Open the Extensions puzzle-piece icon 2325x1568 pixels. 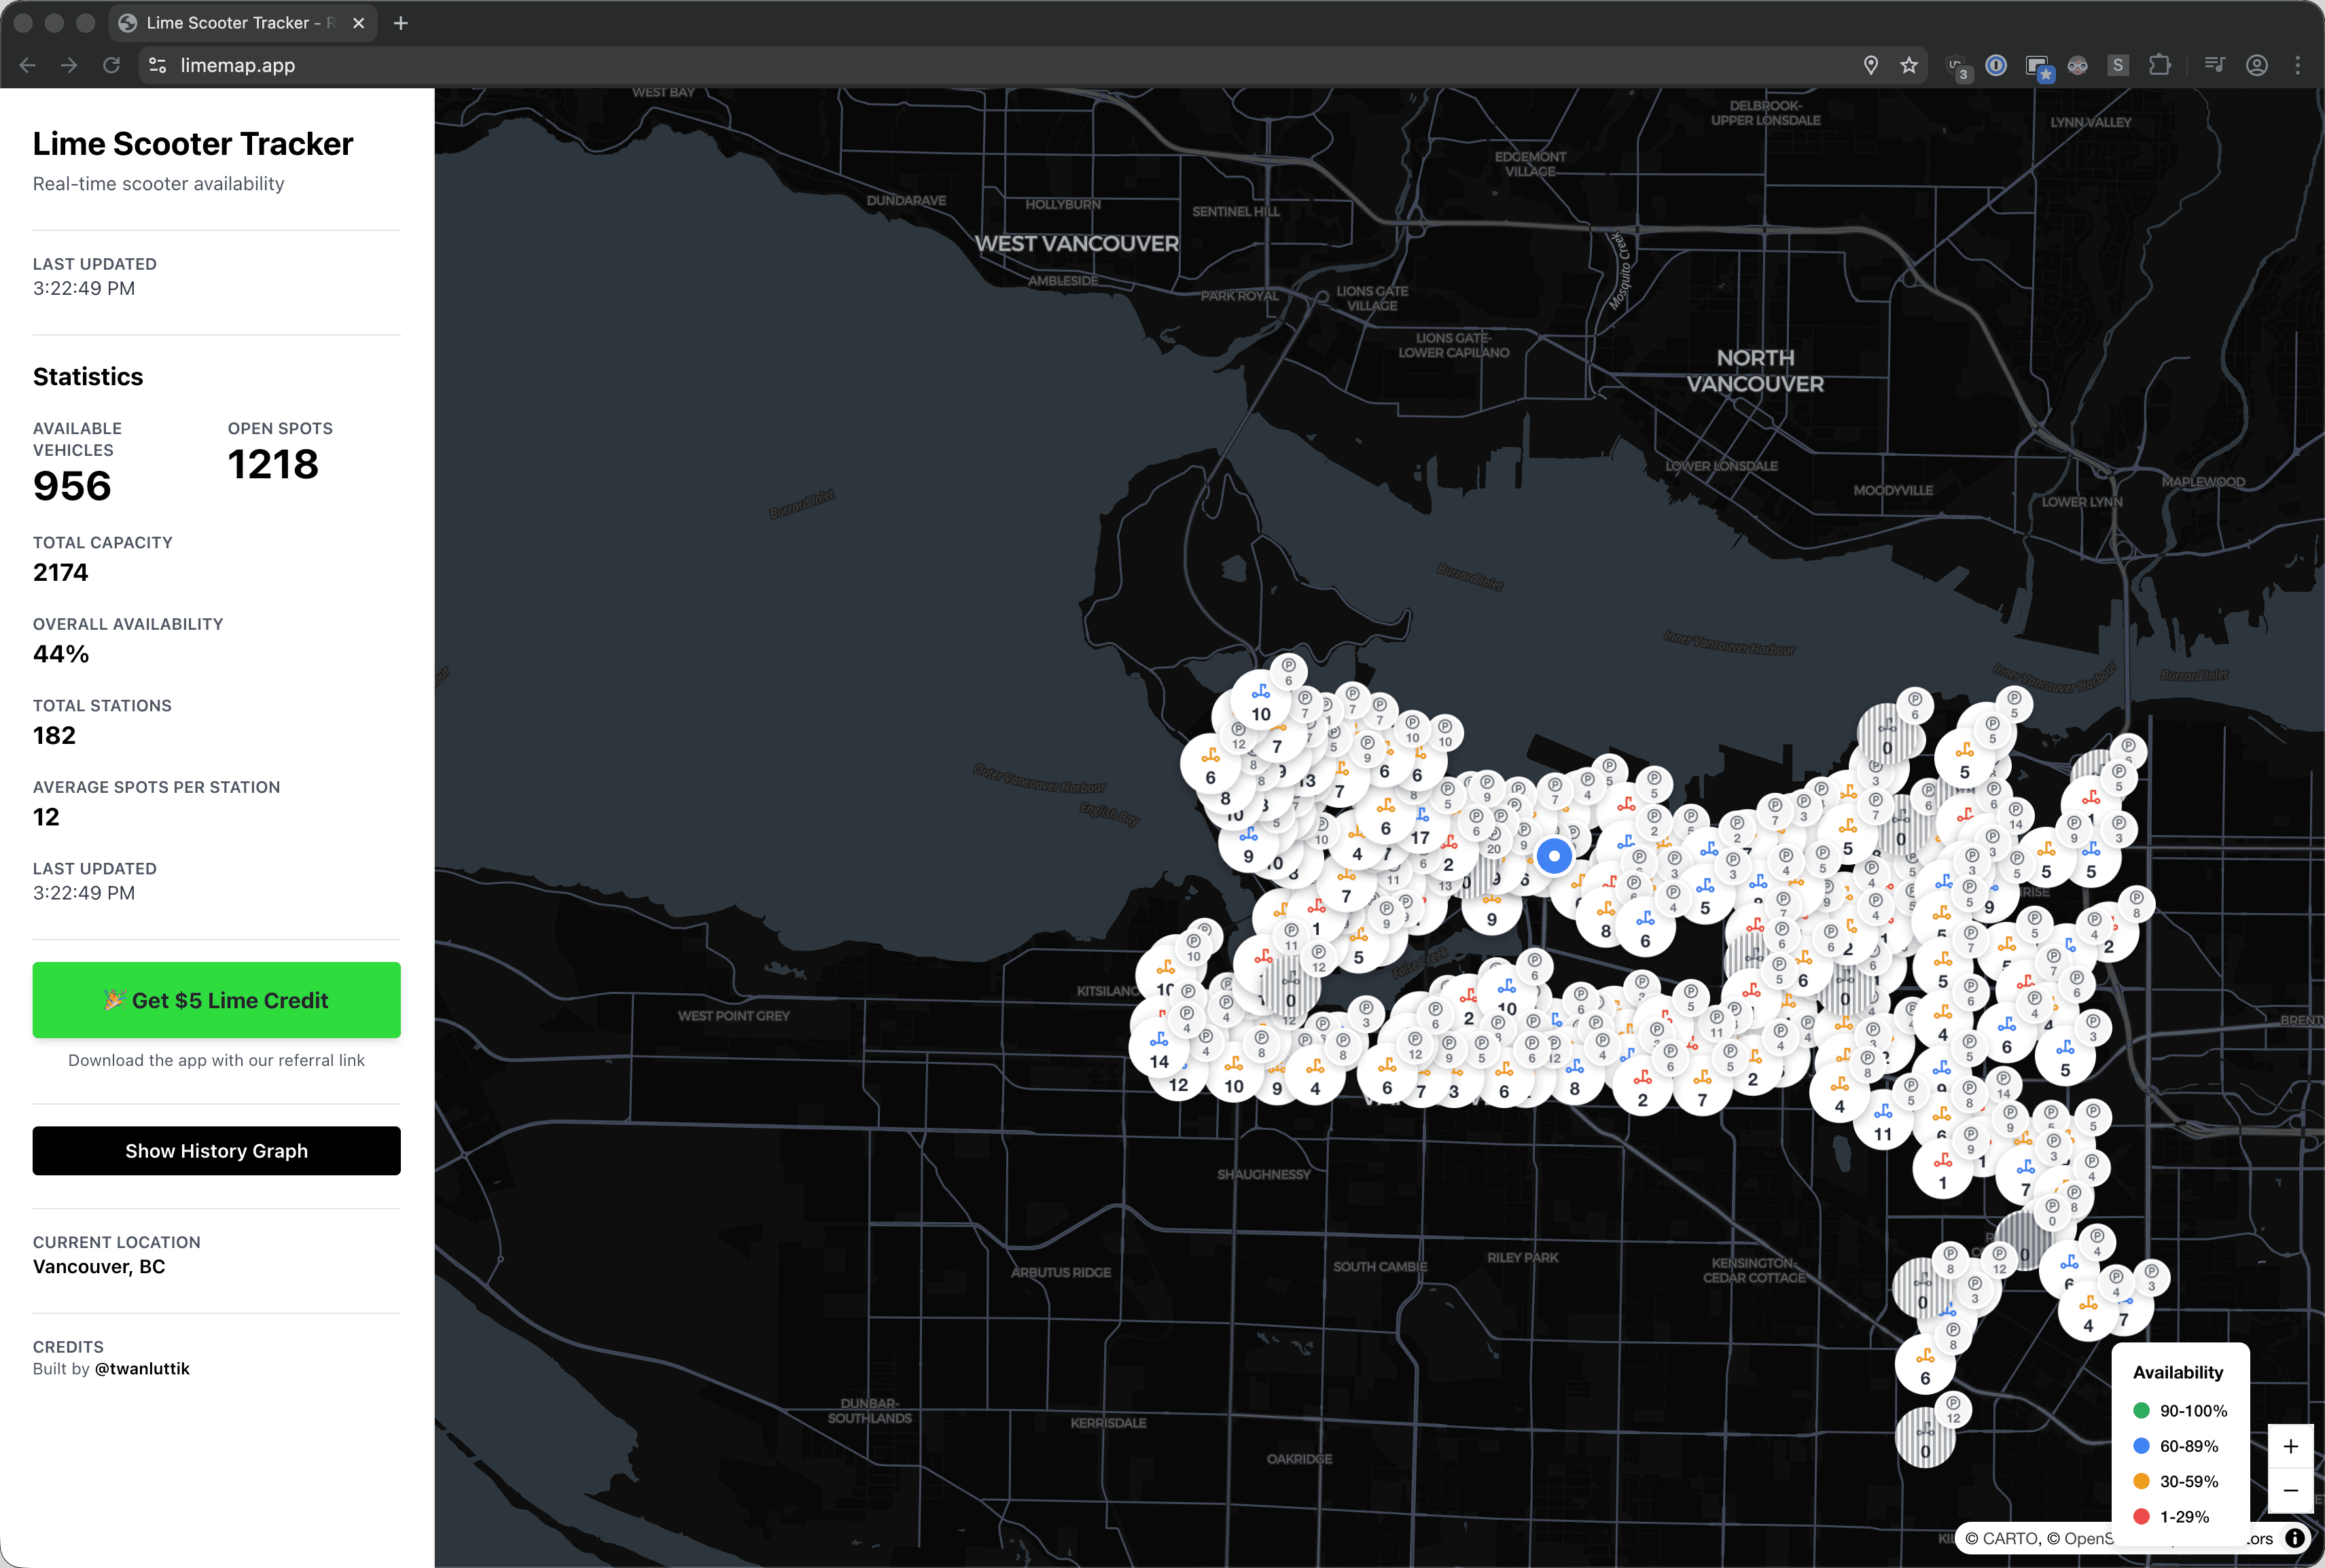[2161, 65]
